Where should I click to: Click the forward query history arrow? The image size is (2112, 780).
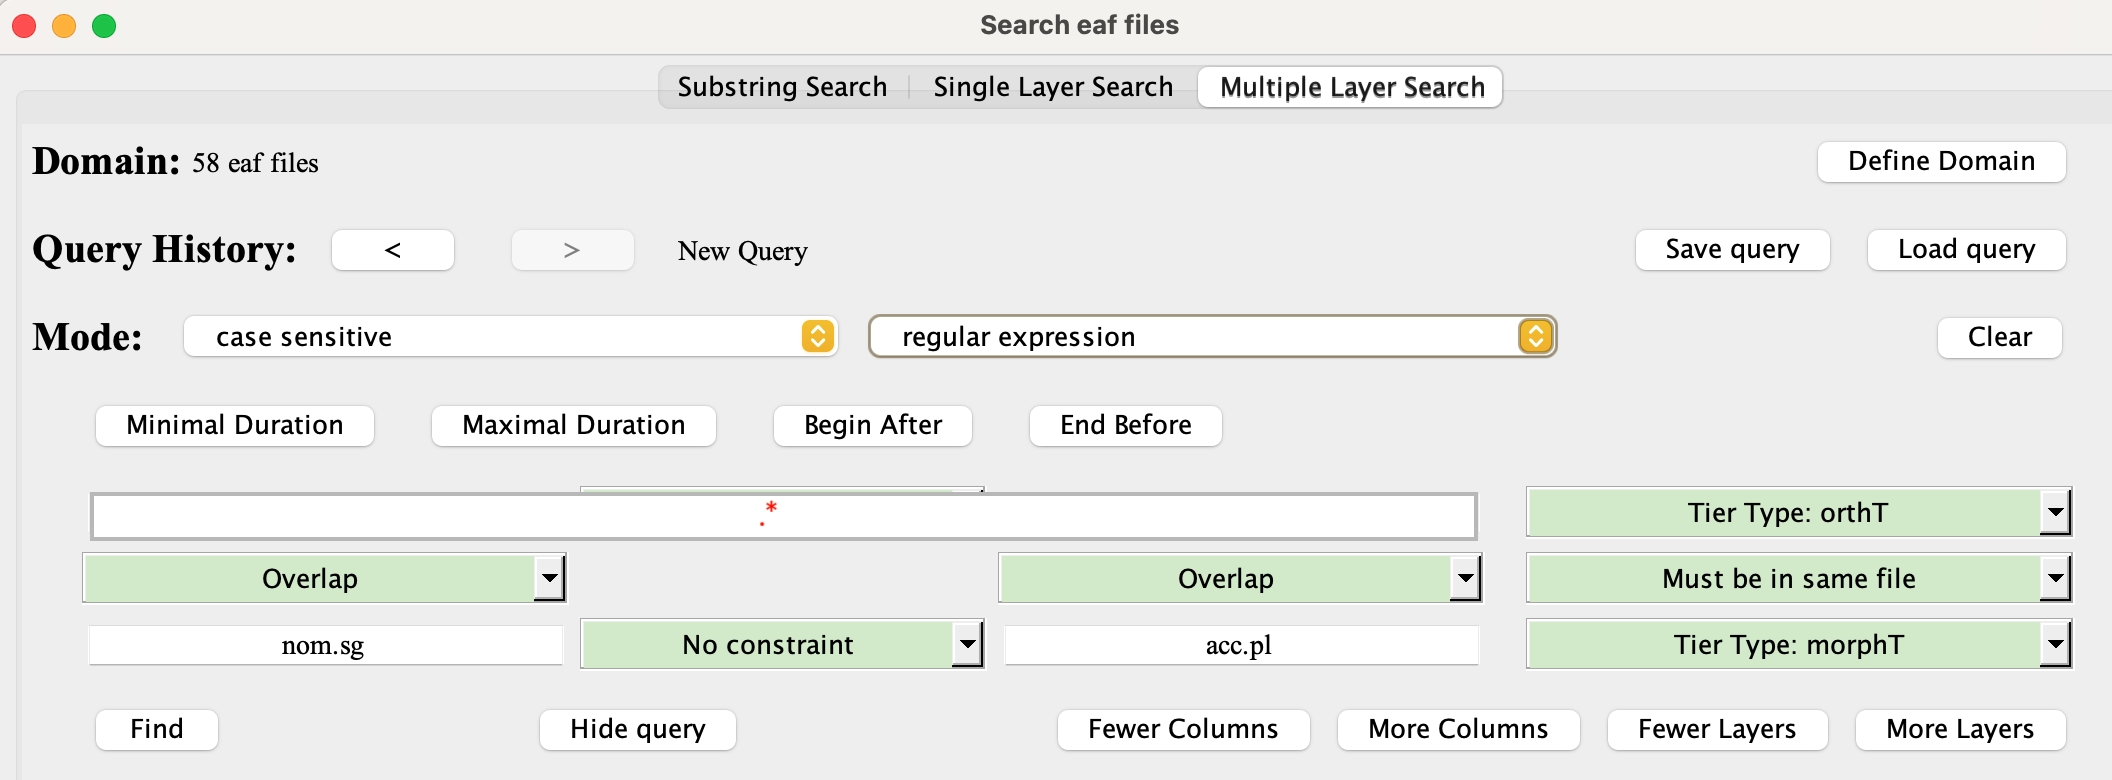pos(572,250)
